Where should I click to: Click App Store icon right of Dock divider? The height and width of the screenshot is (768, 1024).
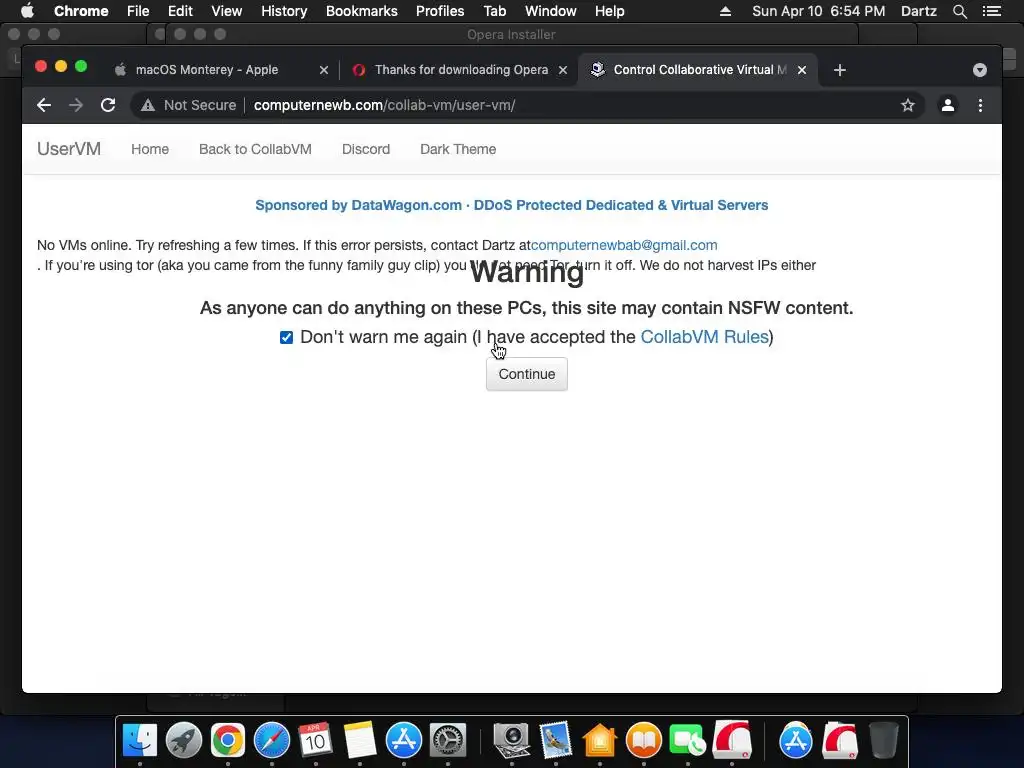click(x=795, y=741)
